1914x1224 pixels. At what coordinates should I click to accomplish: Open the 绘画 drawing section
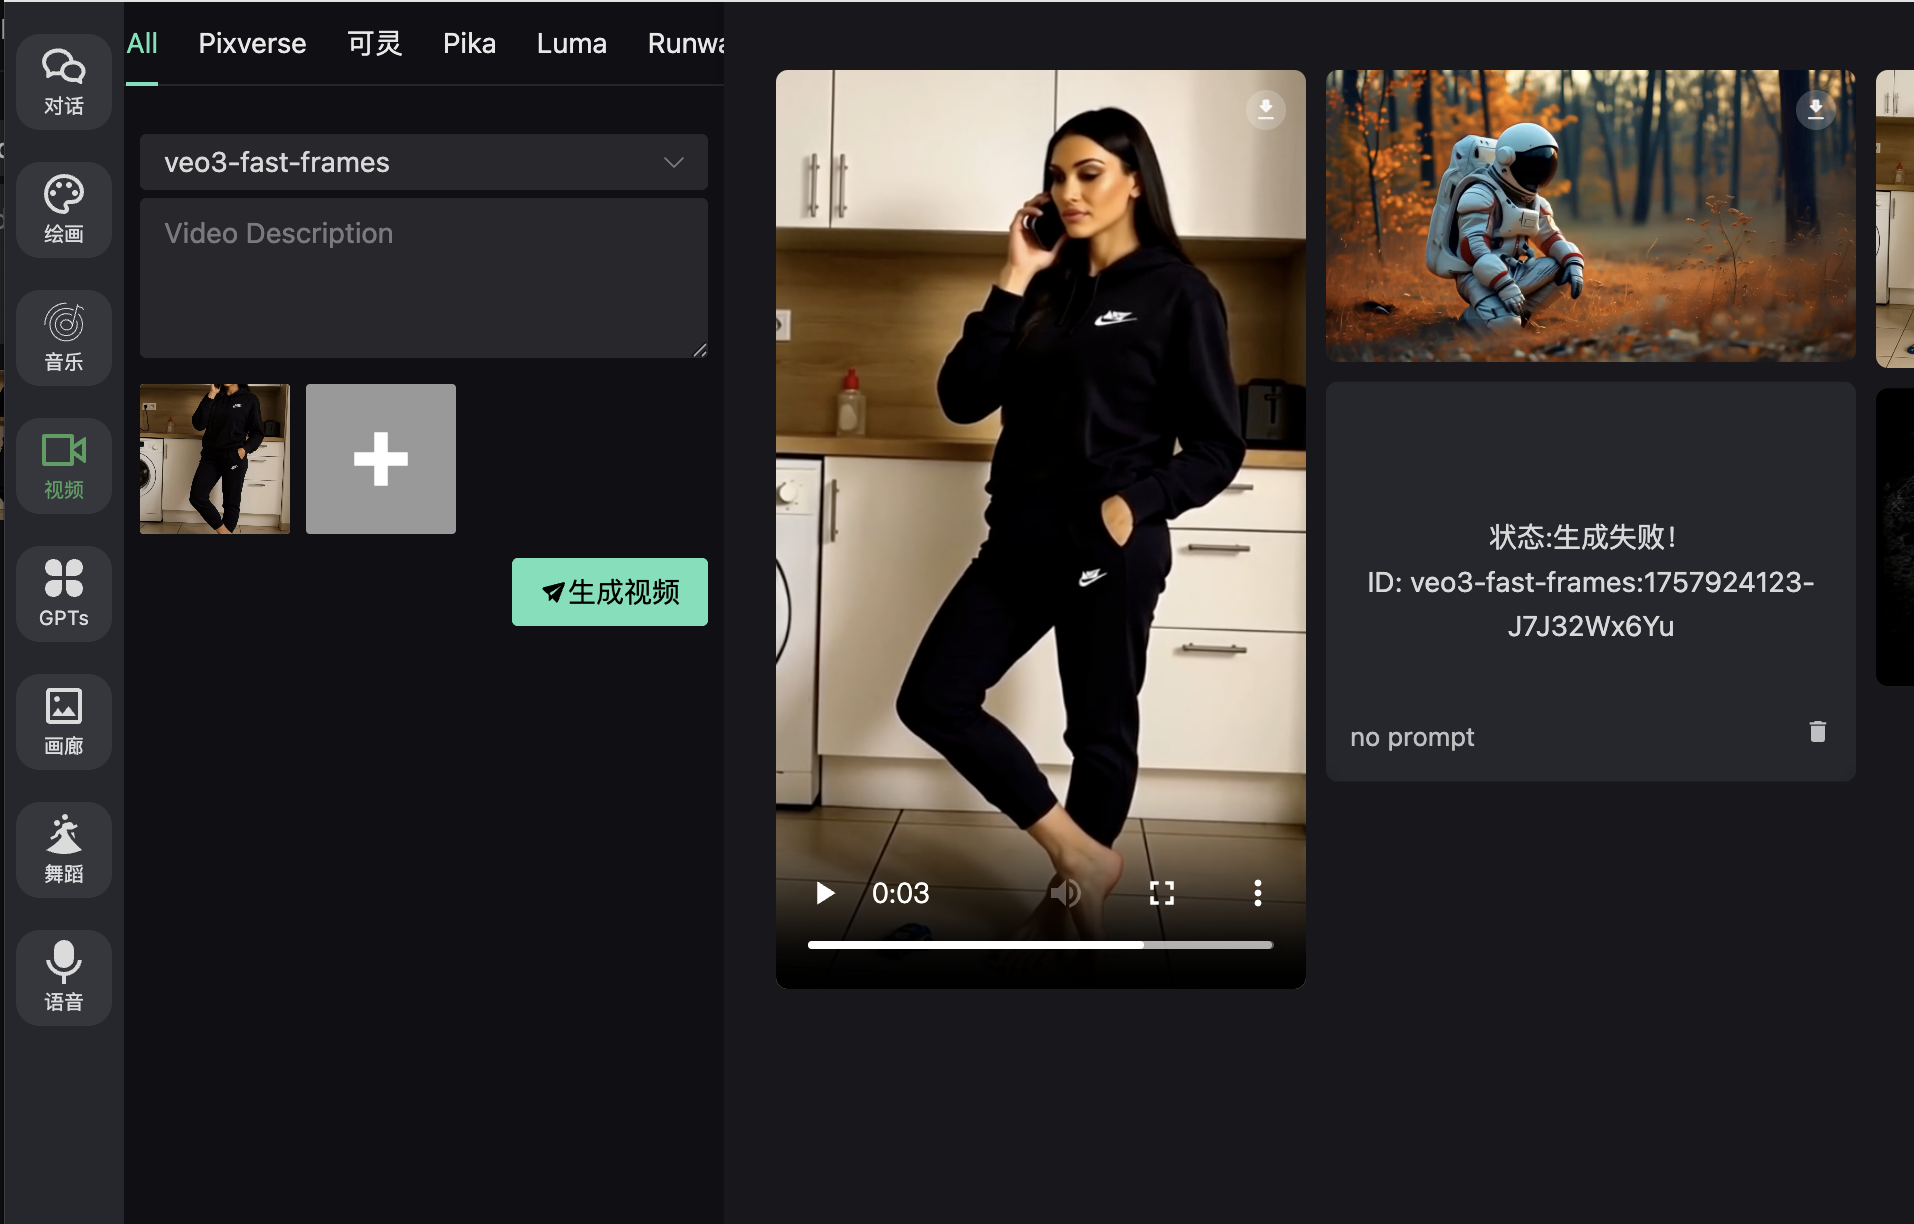pos(63,210)
